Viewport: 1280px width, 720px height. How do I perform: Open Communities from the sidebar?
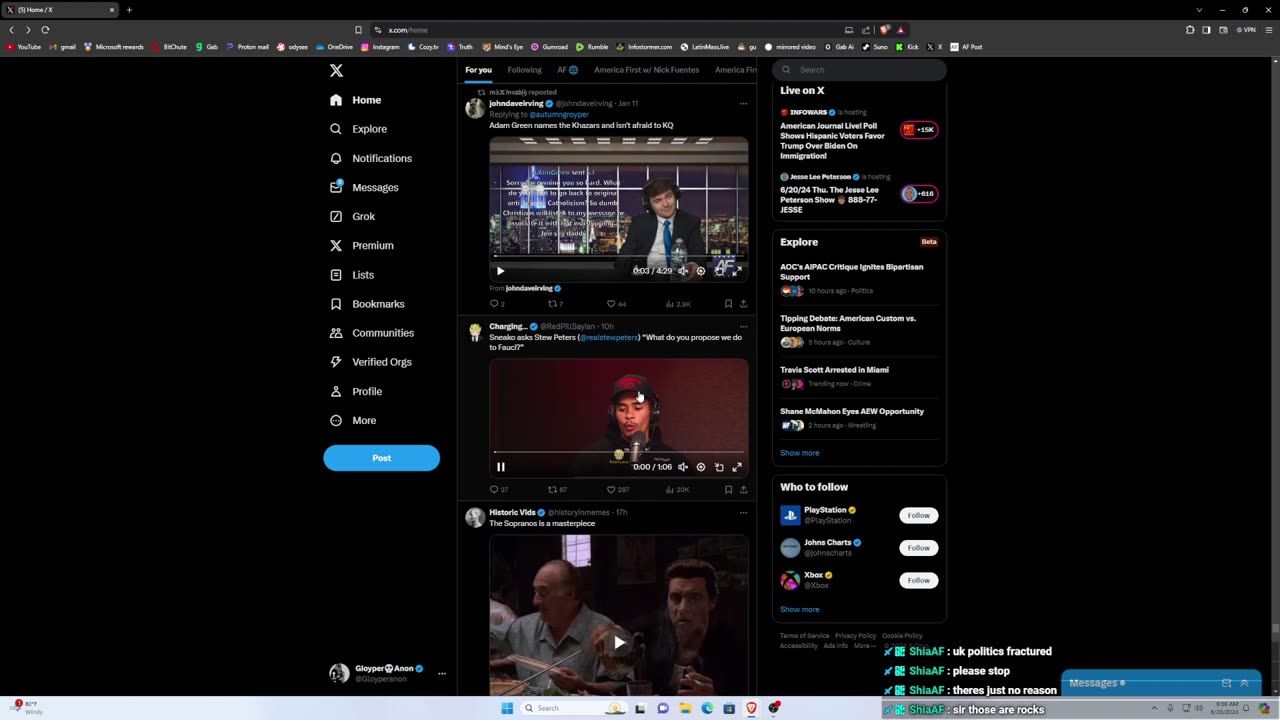click(371, 333)
